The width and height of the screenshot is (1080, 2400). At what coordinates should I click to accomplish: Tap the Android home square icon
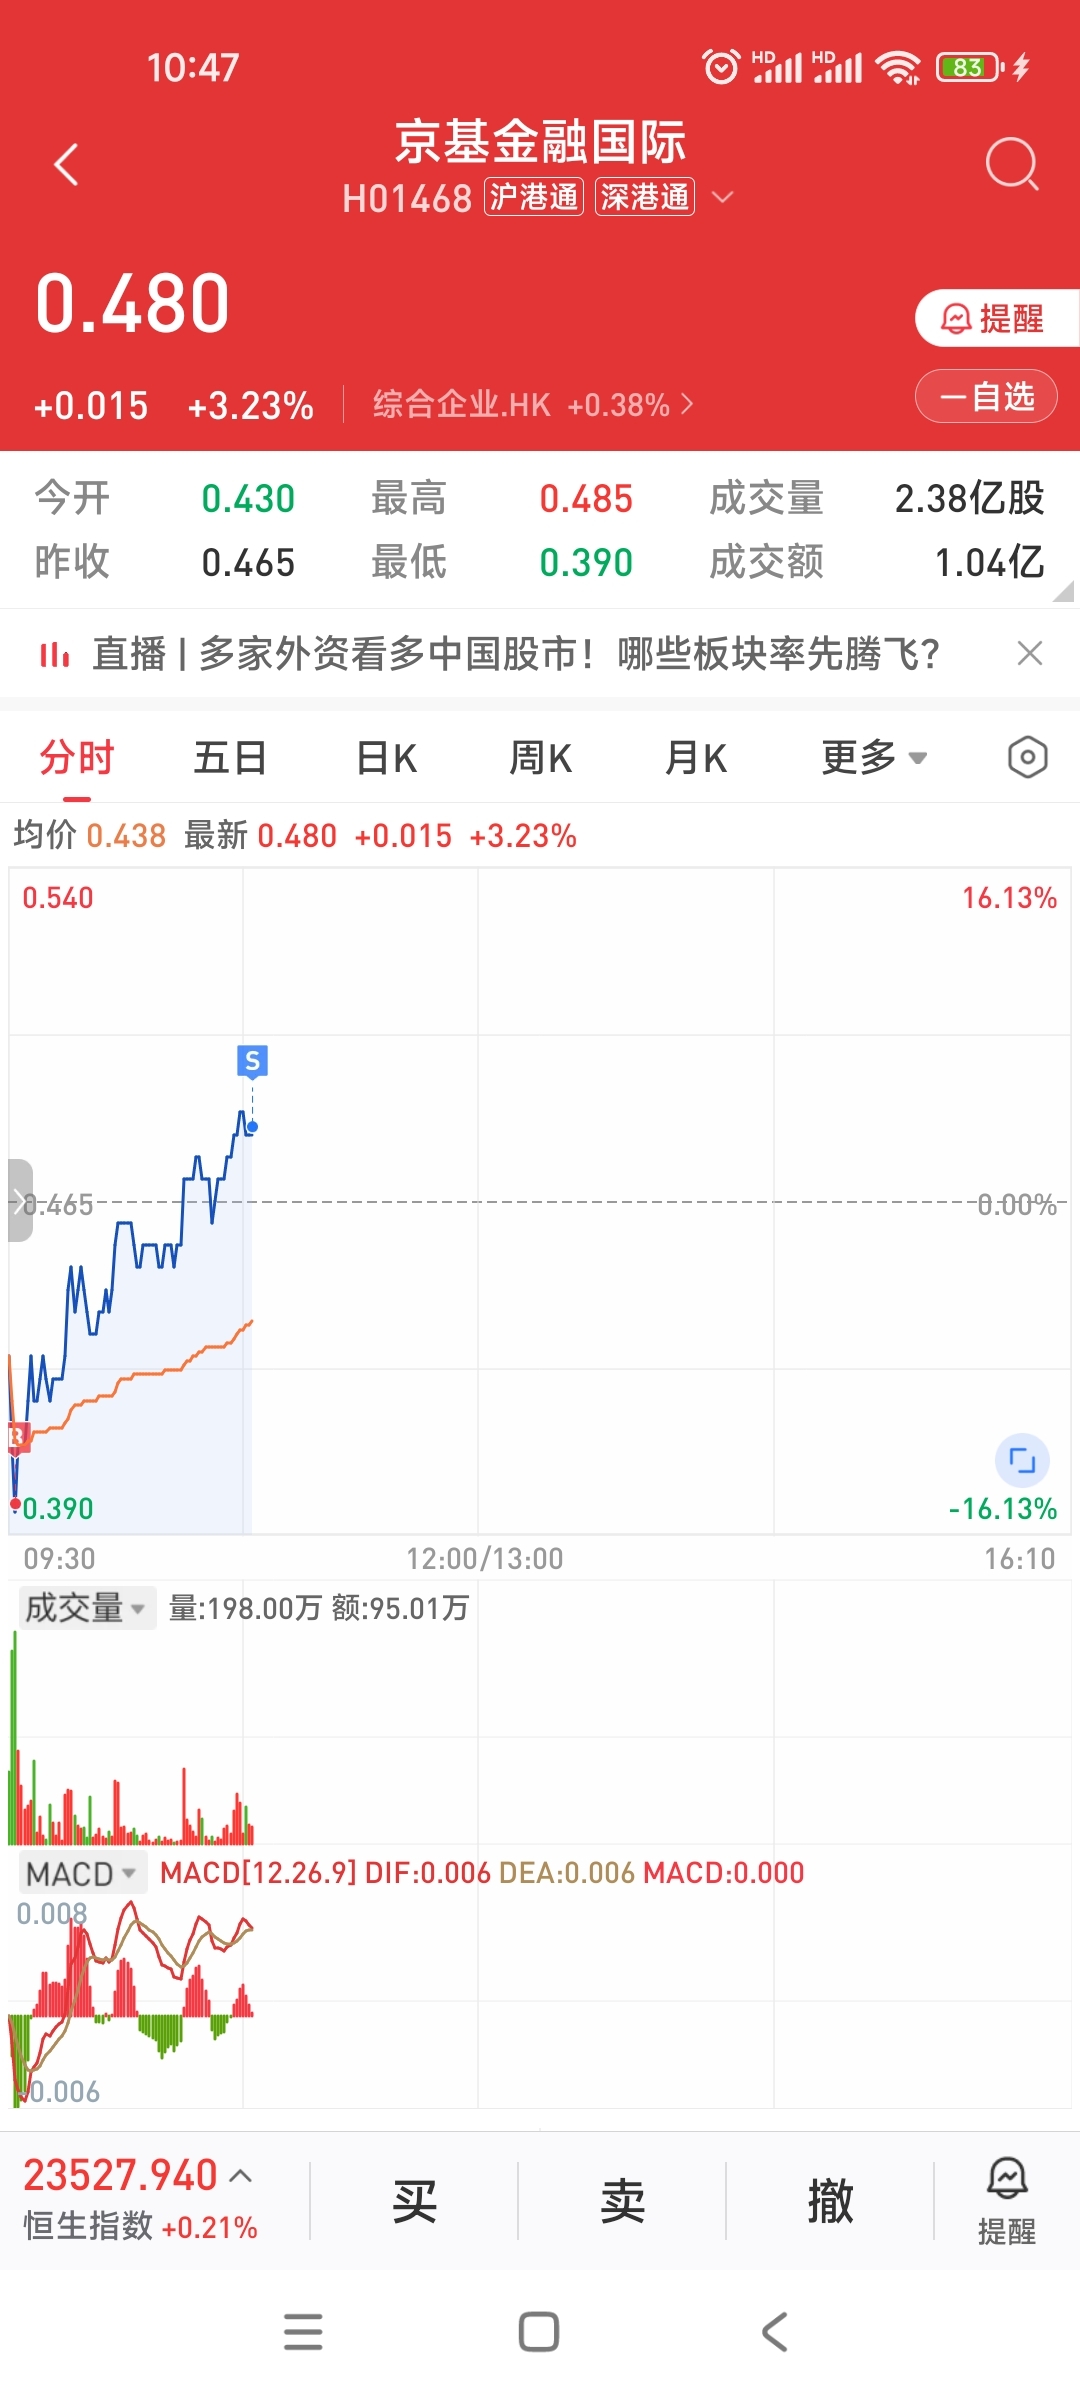coord(539,2332)
